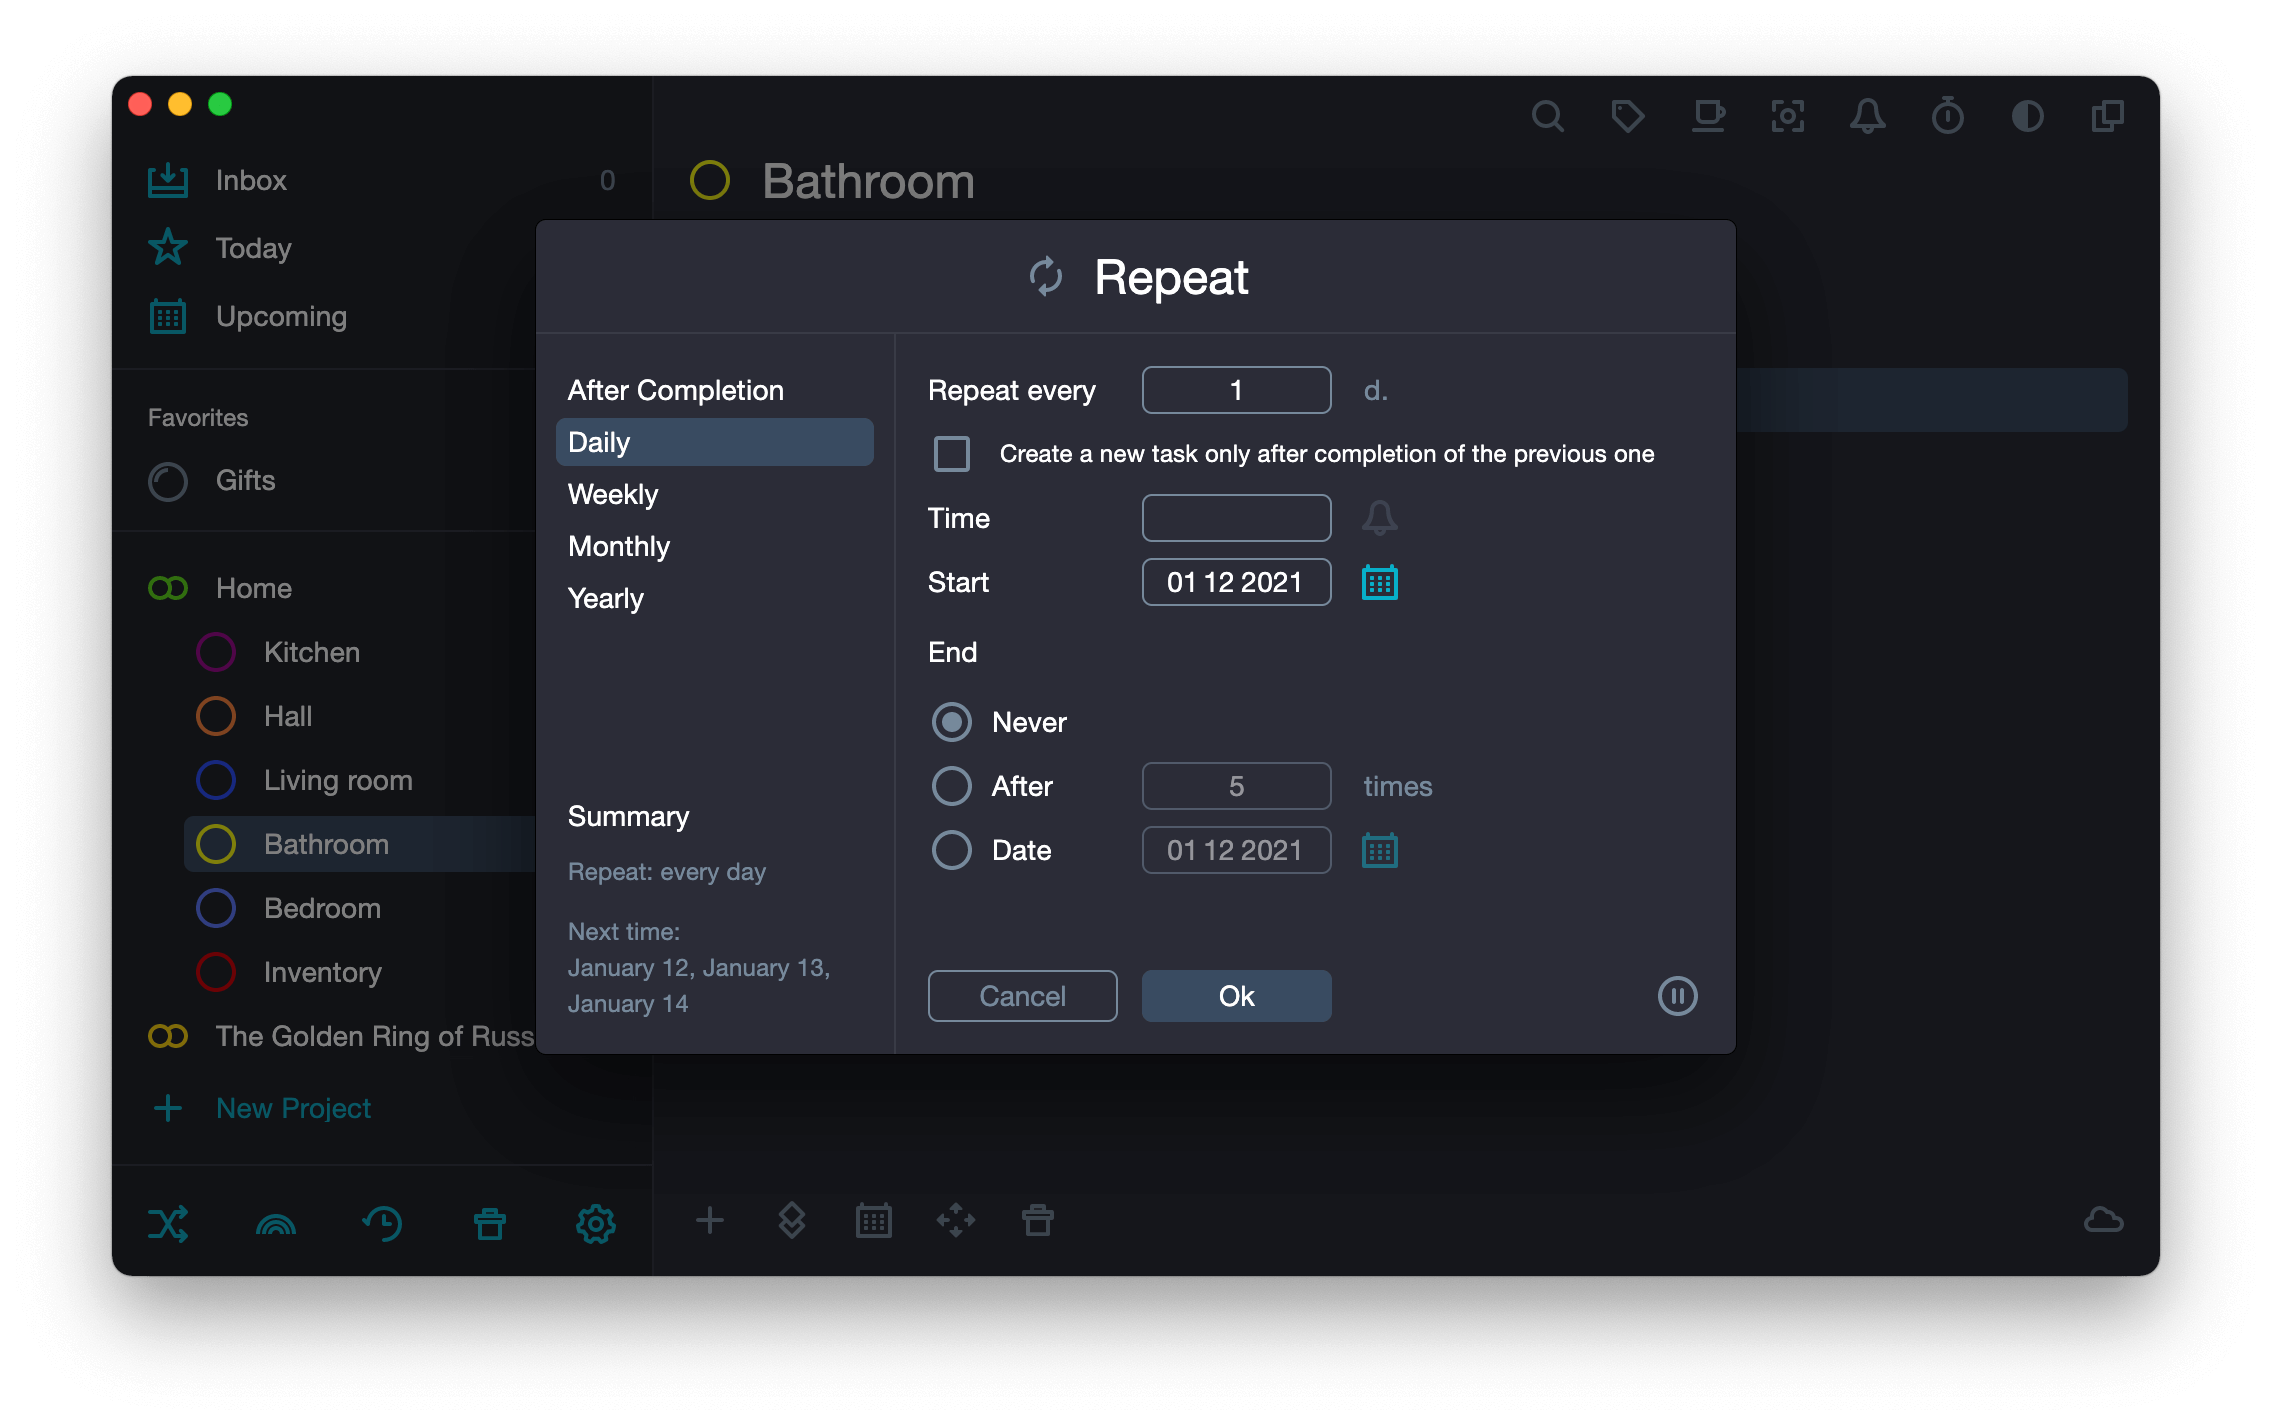Select After Completion repeat mode

(715, 390)
